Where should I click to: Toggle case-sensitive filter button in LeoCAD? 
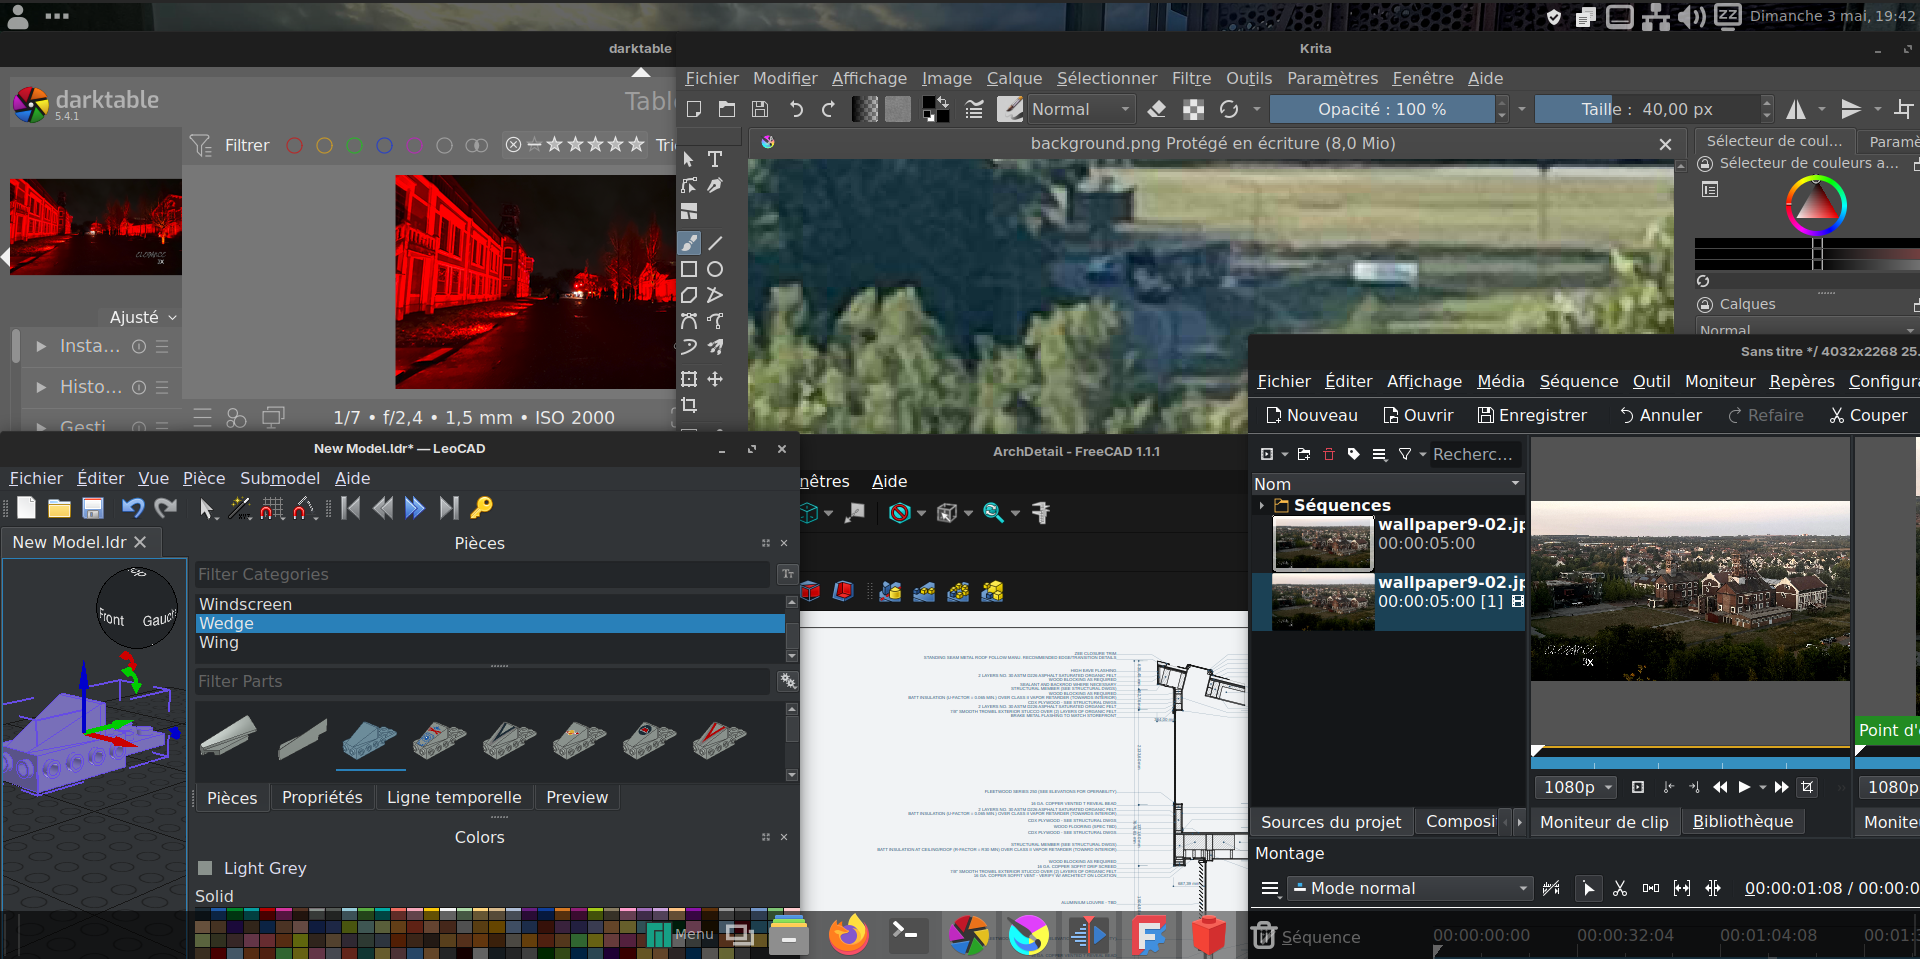[788, 574]
